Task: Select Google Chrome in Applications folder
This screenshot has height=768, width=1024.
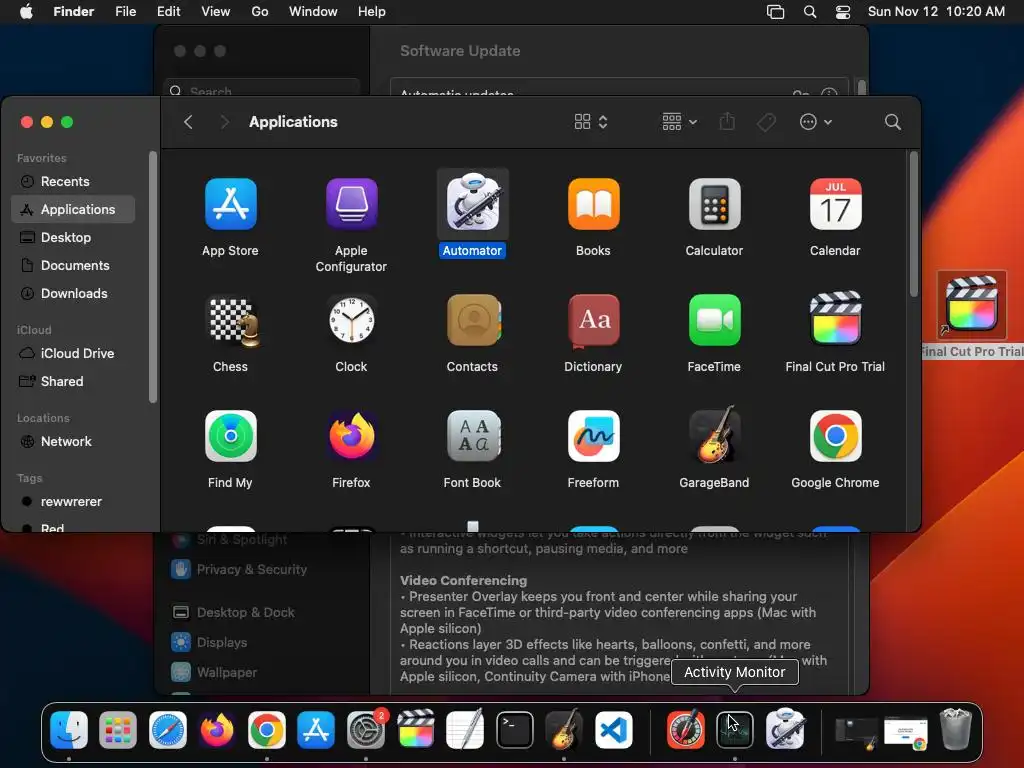Action: (x=835, y=436)
